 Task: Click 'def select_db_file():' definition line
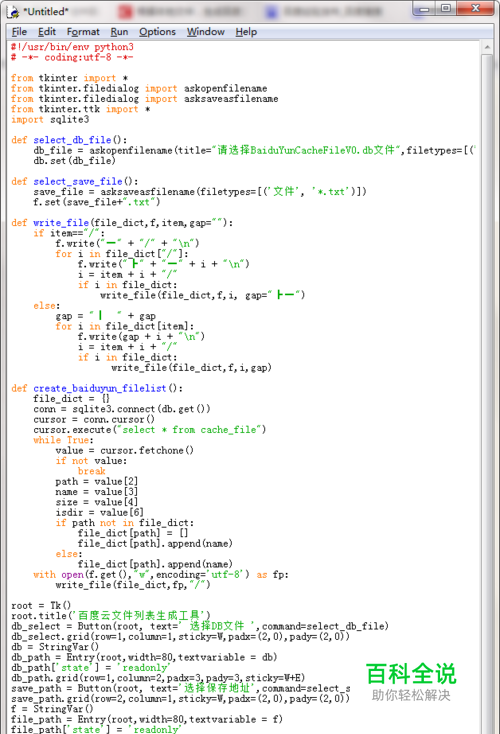(x=69, y=140)
